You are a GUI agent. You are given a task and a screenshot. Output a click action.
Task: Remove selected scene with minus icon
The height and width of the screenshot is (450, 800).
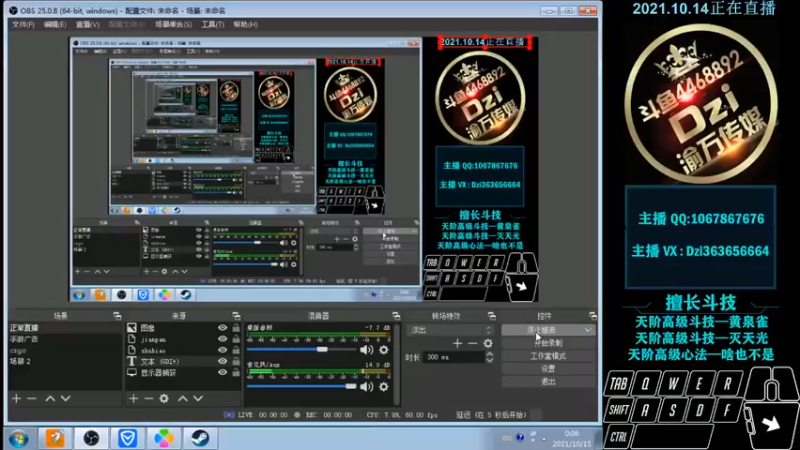[x=32, y=398]
